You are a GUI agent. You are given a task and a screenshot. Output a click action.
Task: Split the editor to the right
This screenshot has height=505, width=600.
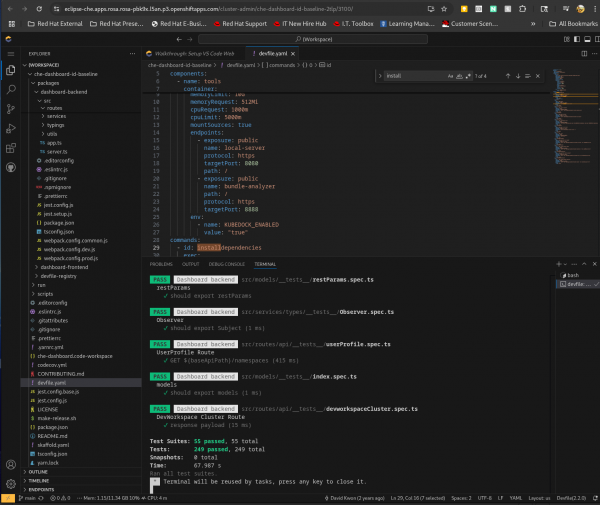584,54
